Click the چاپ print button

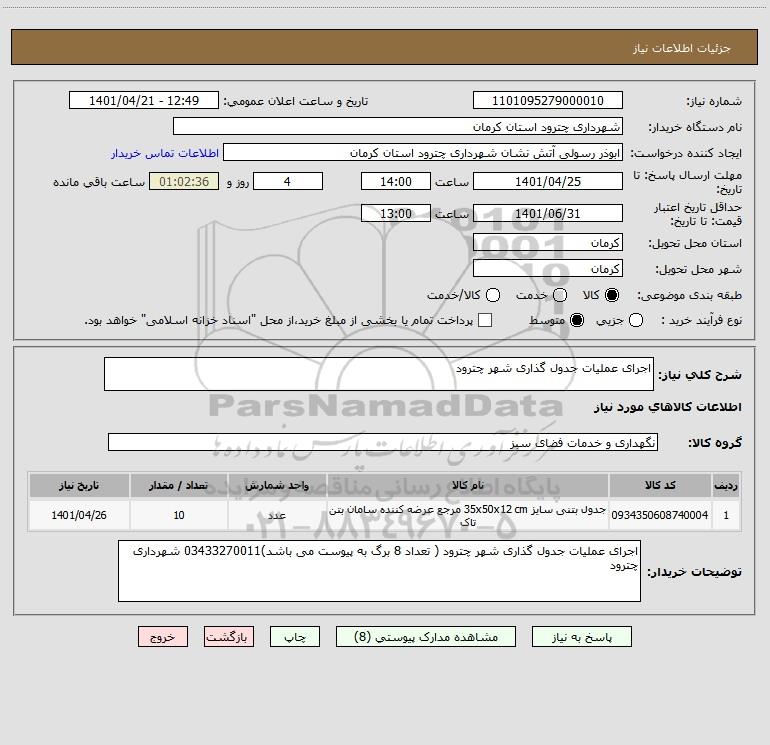(295, 637)
